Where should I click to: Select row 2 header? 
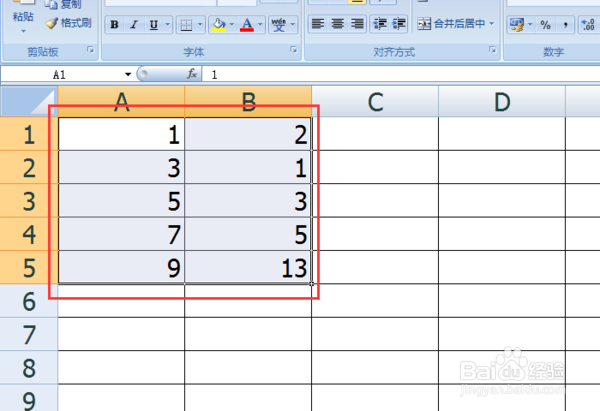coord(29,167)
